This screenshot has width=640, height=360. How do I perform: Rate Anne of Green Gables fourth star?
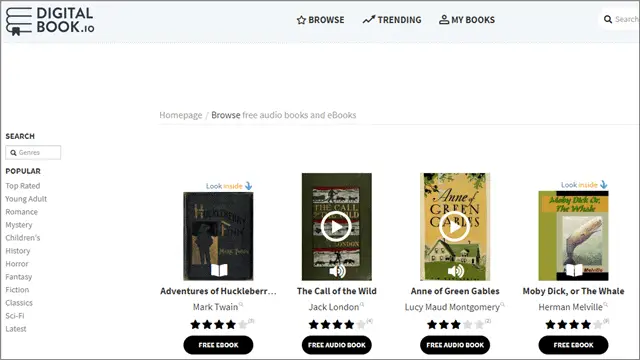(467, 324)
